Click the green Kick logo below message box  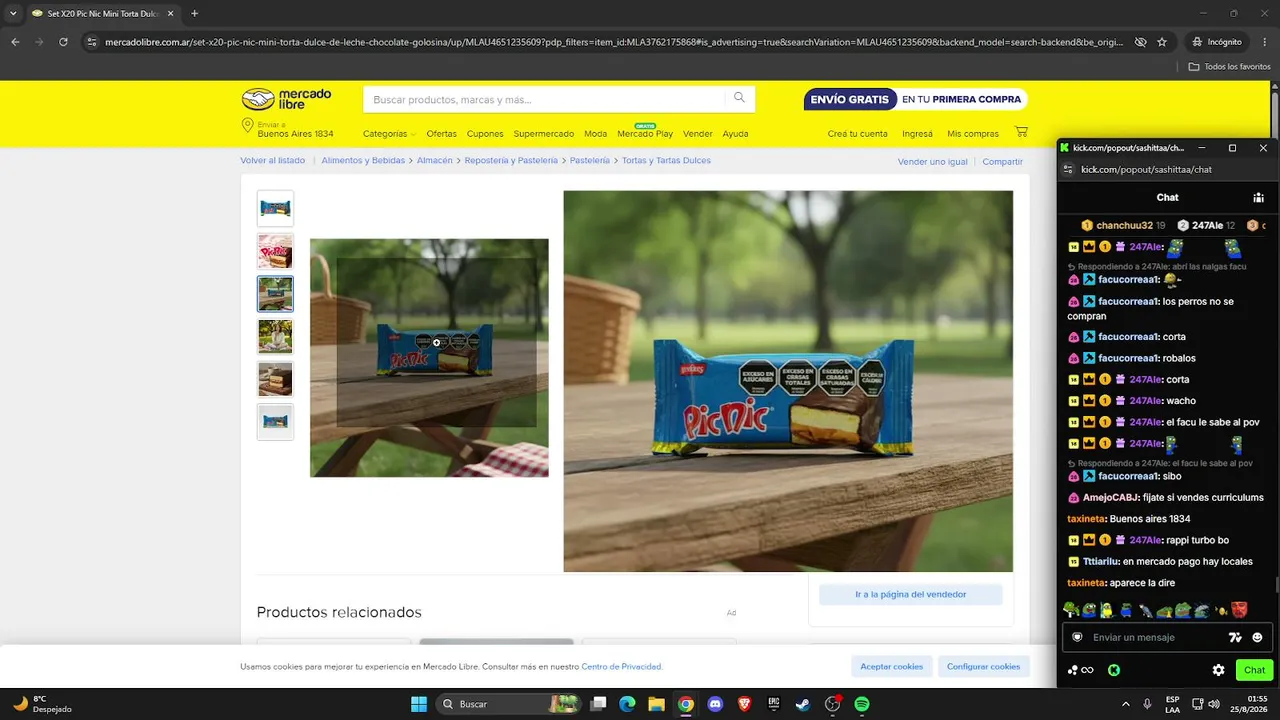(x=1113, y=670)
